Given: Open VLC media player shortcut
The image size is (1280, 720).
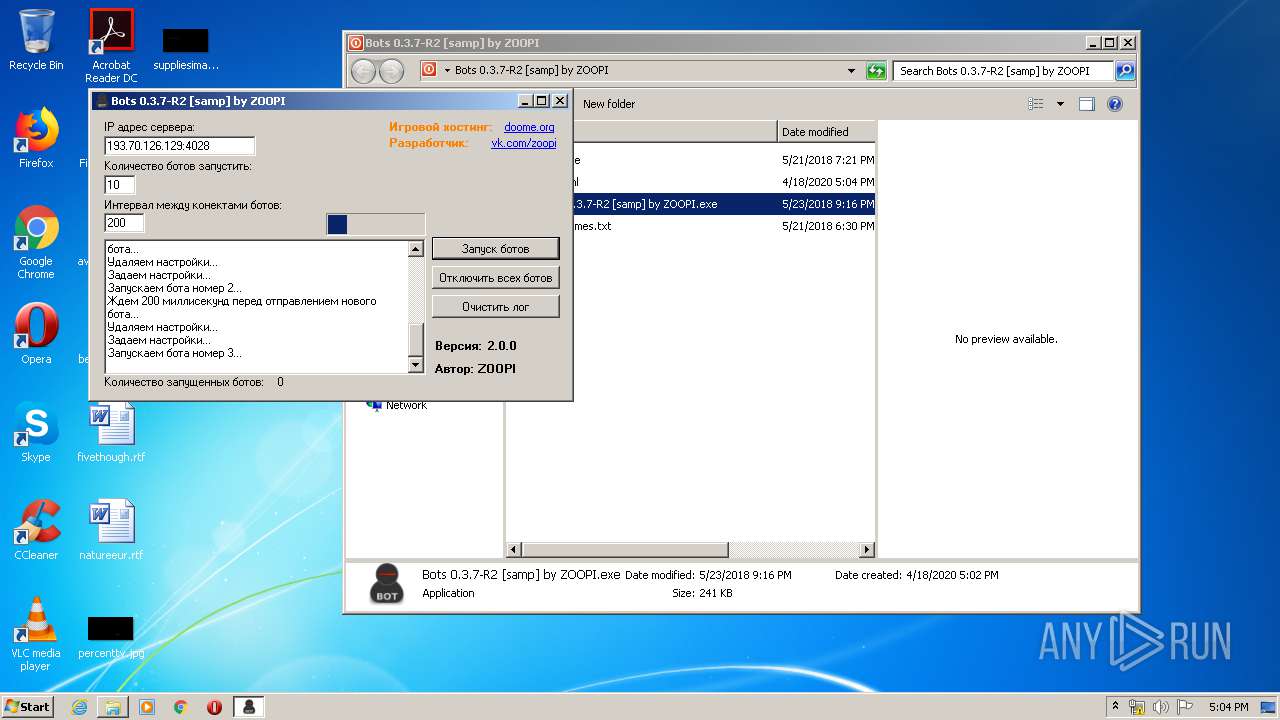Looking at the screenshot, I should tap(36, 634).
